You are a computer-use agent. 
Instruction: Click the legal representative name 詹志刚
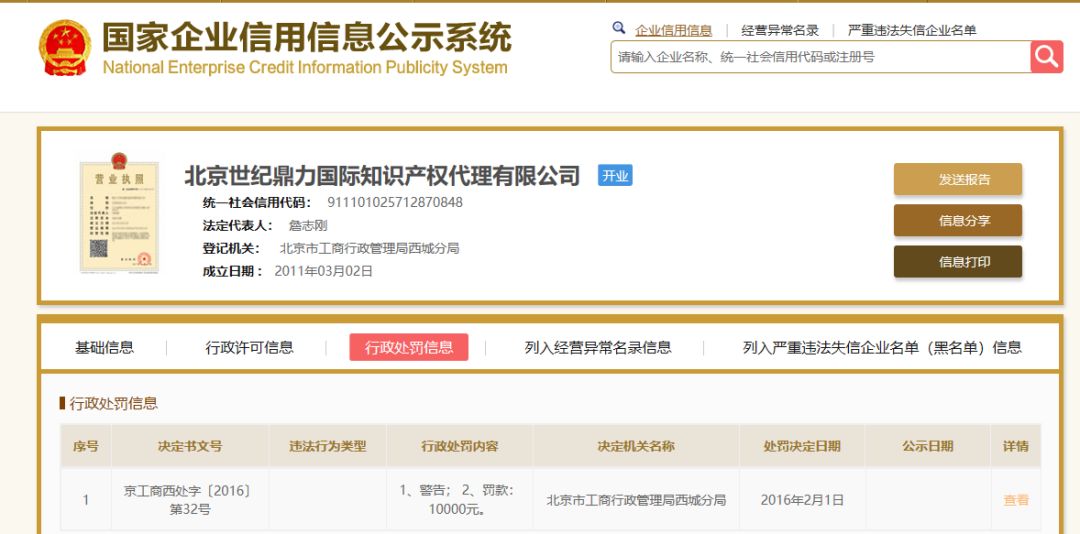click(x=307, y=225)
